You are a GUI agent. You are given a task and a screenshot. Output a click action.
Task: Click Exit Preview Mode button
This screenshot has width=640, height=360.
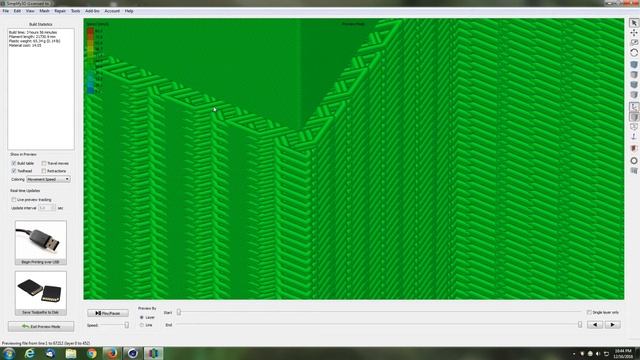coord(41,327)
